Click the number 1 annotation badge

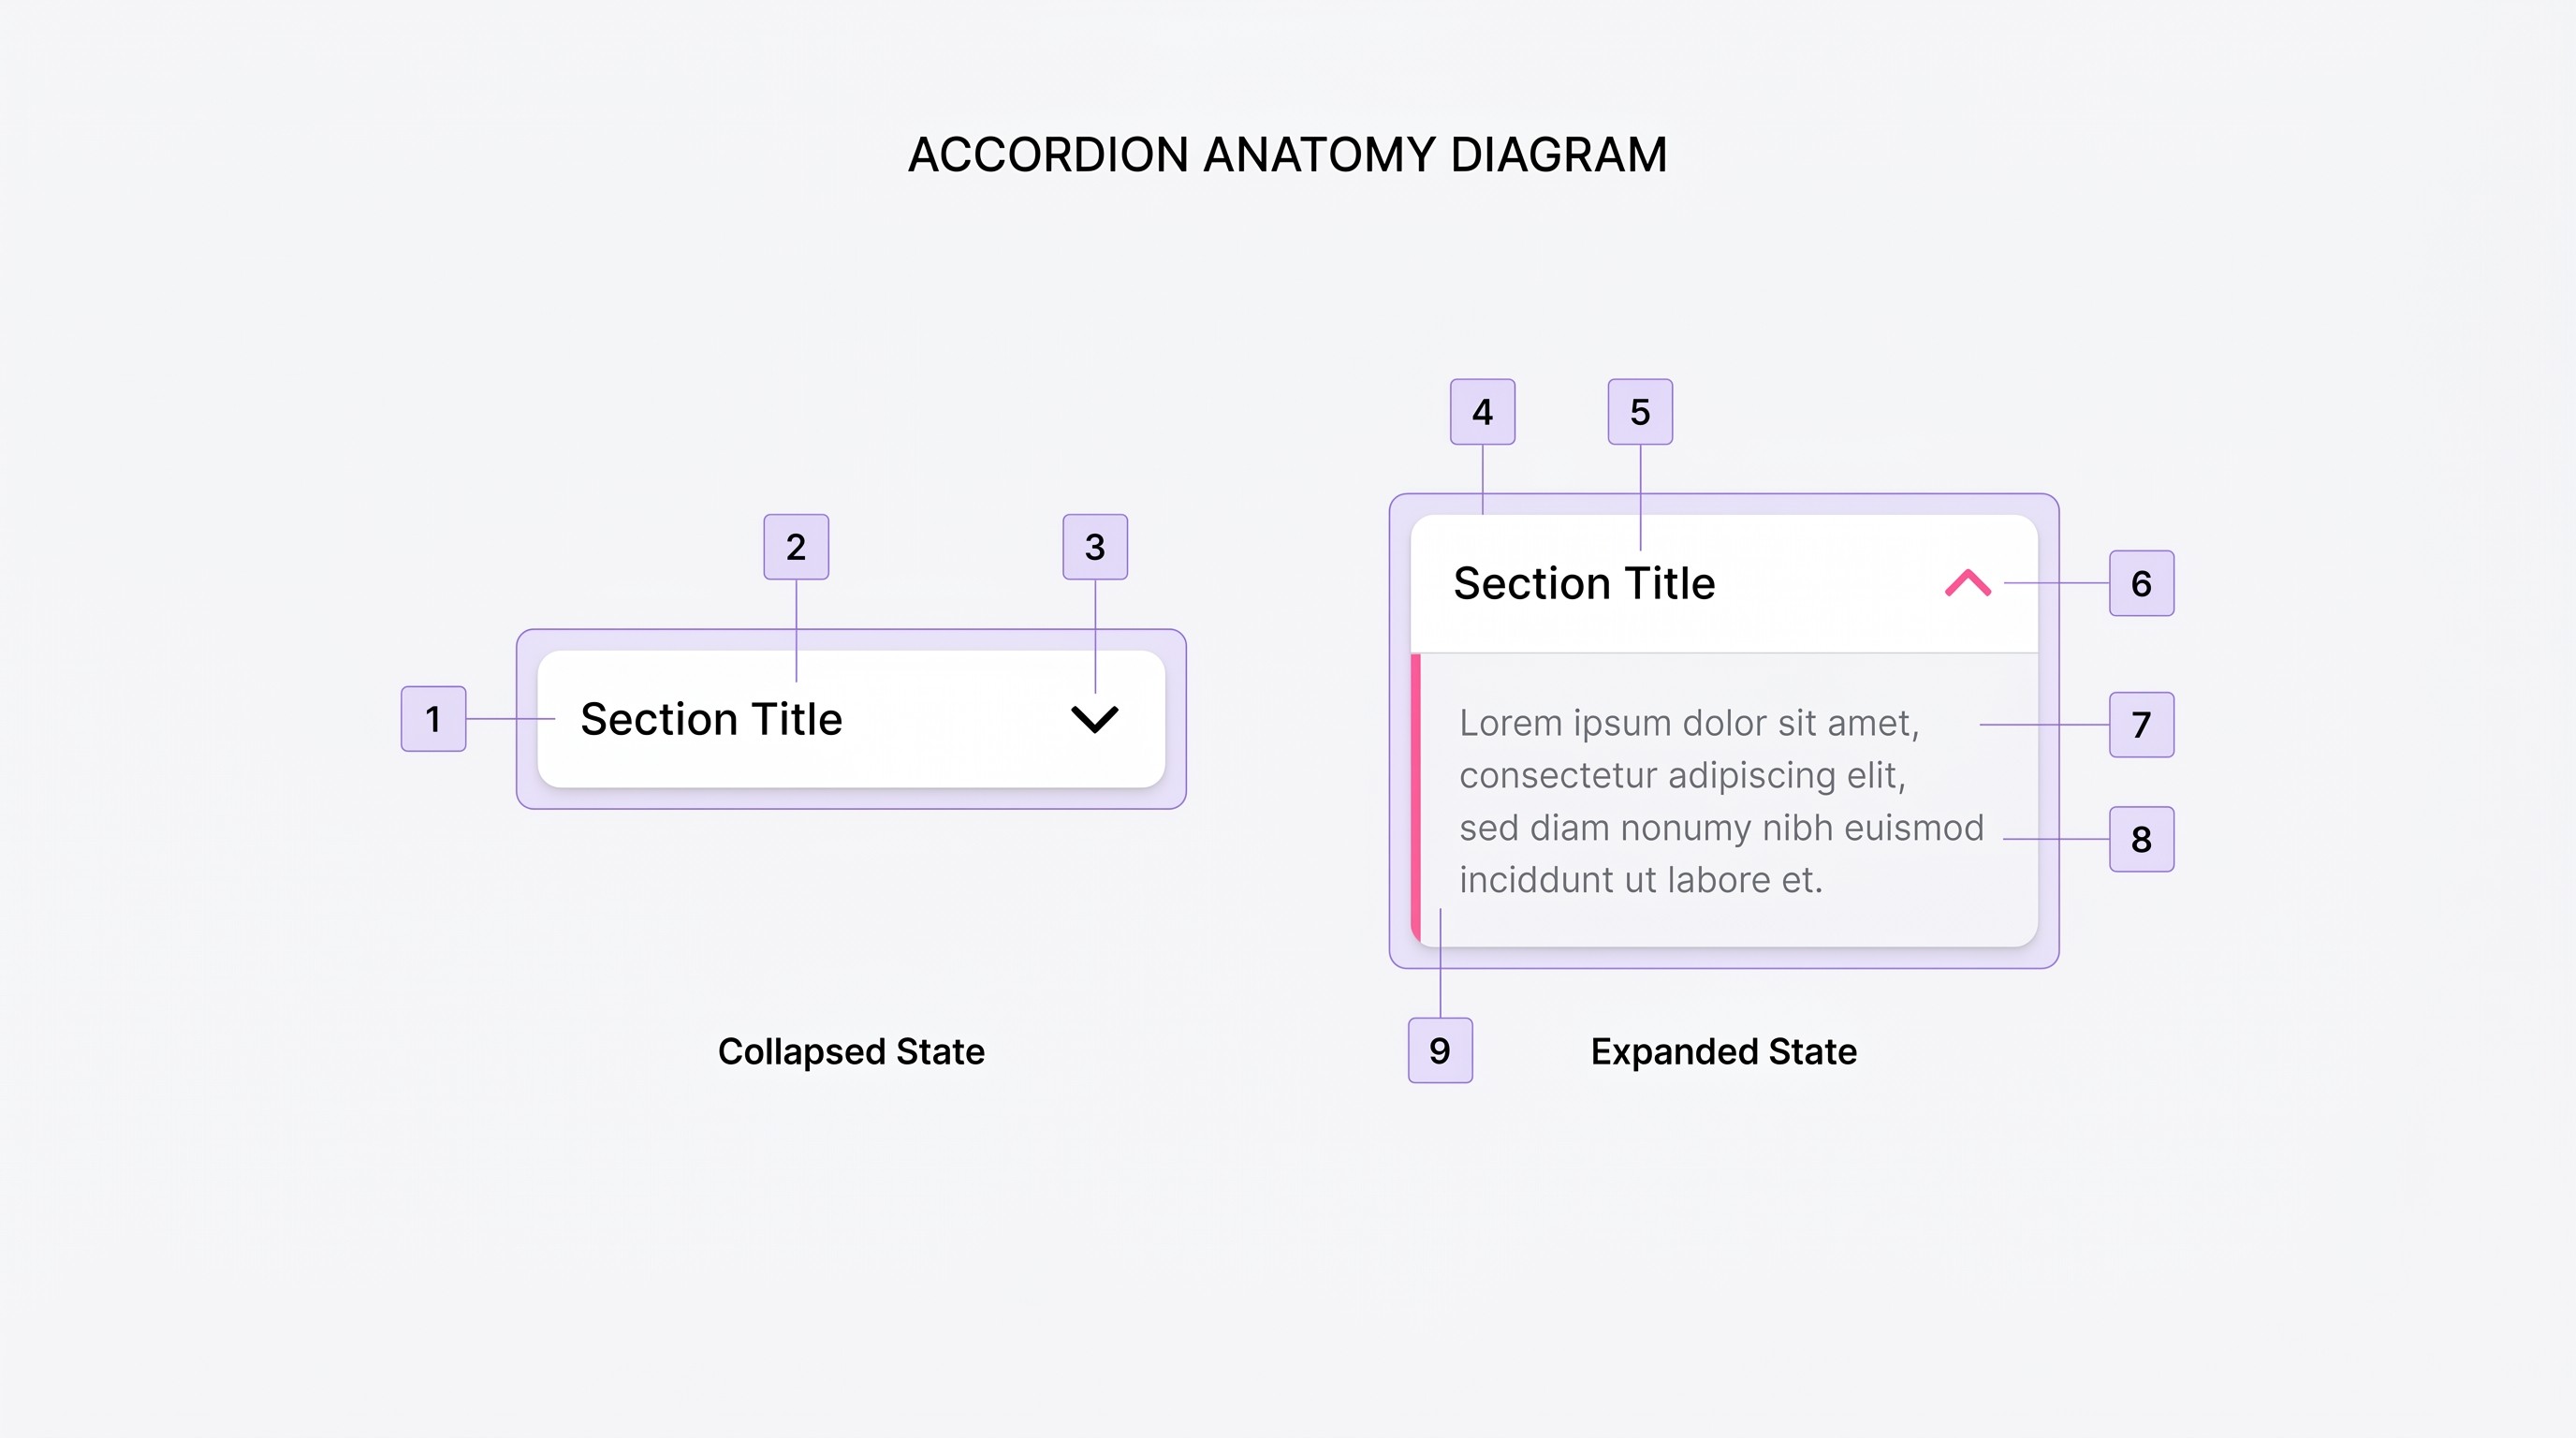(x=433, y=718)
